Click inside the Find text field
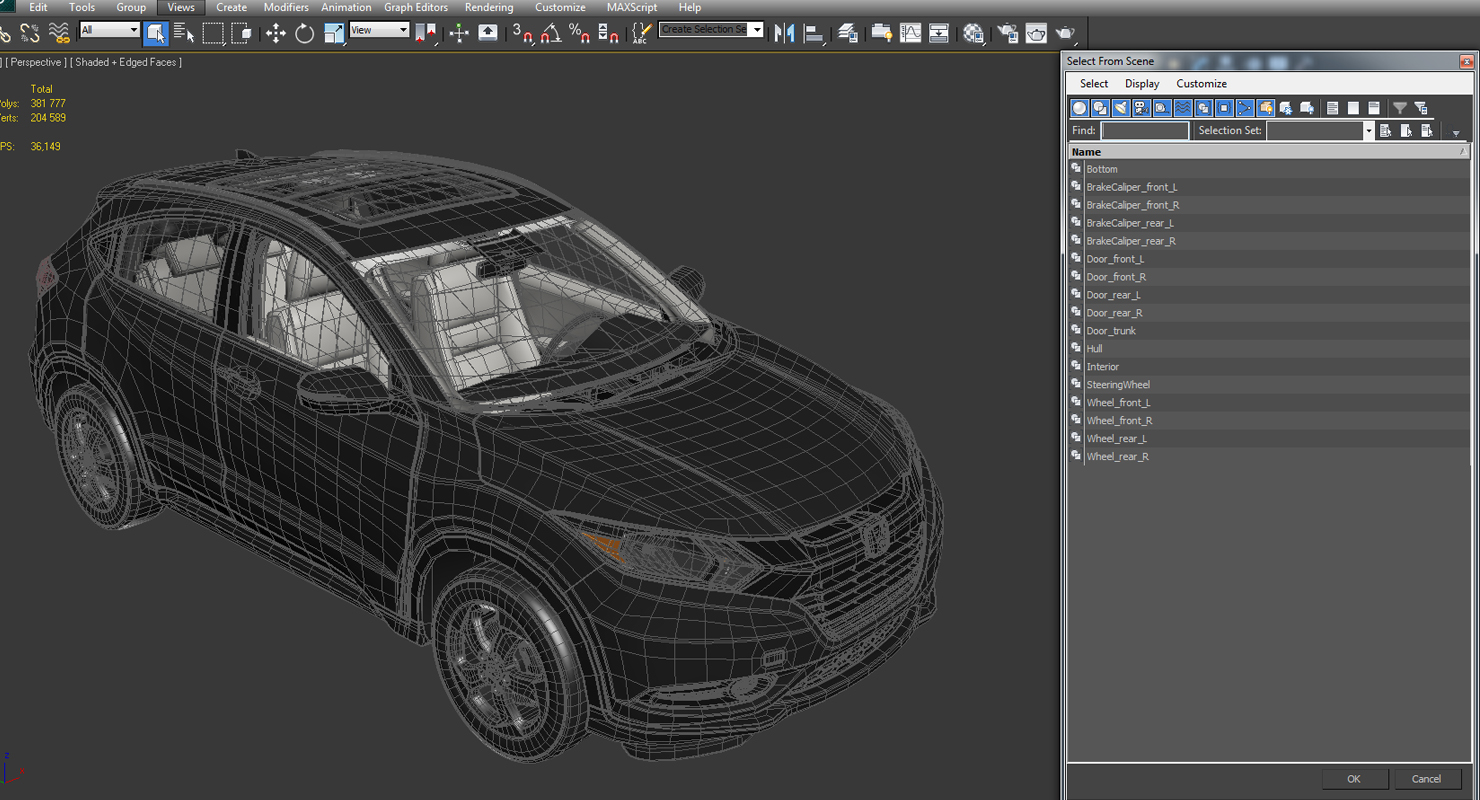1480x800 pixels. coord(1145,131)
